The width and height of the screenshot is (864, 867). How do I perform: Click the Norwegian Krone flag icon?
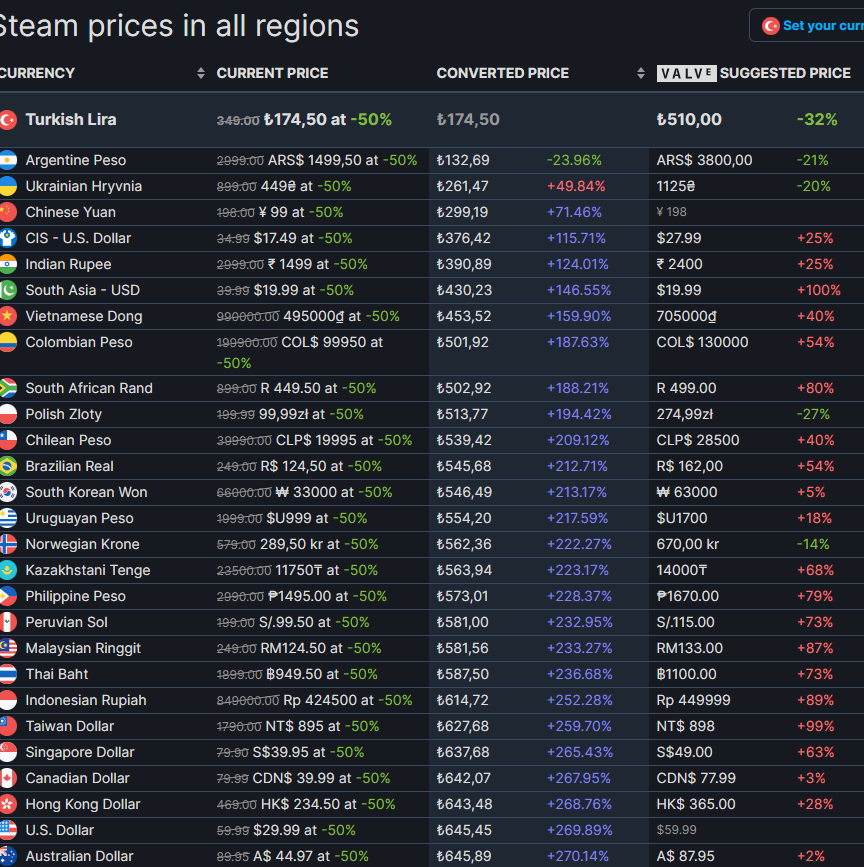pos(8,544)
